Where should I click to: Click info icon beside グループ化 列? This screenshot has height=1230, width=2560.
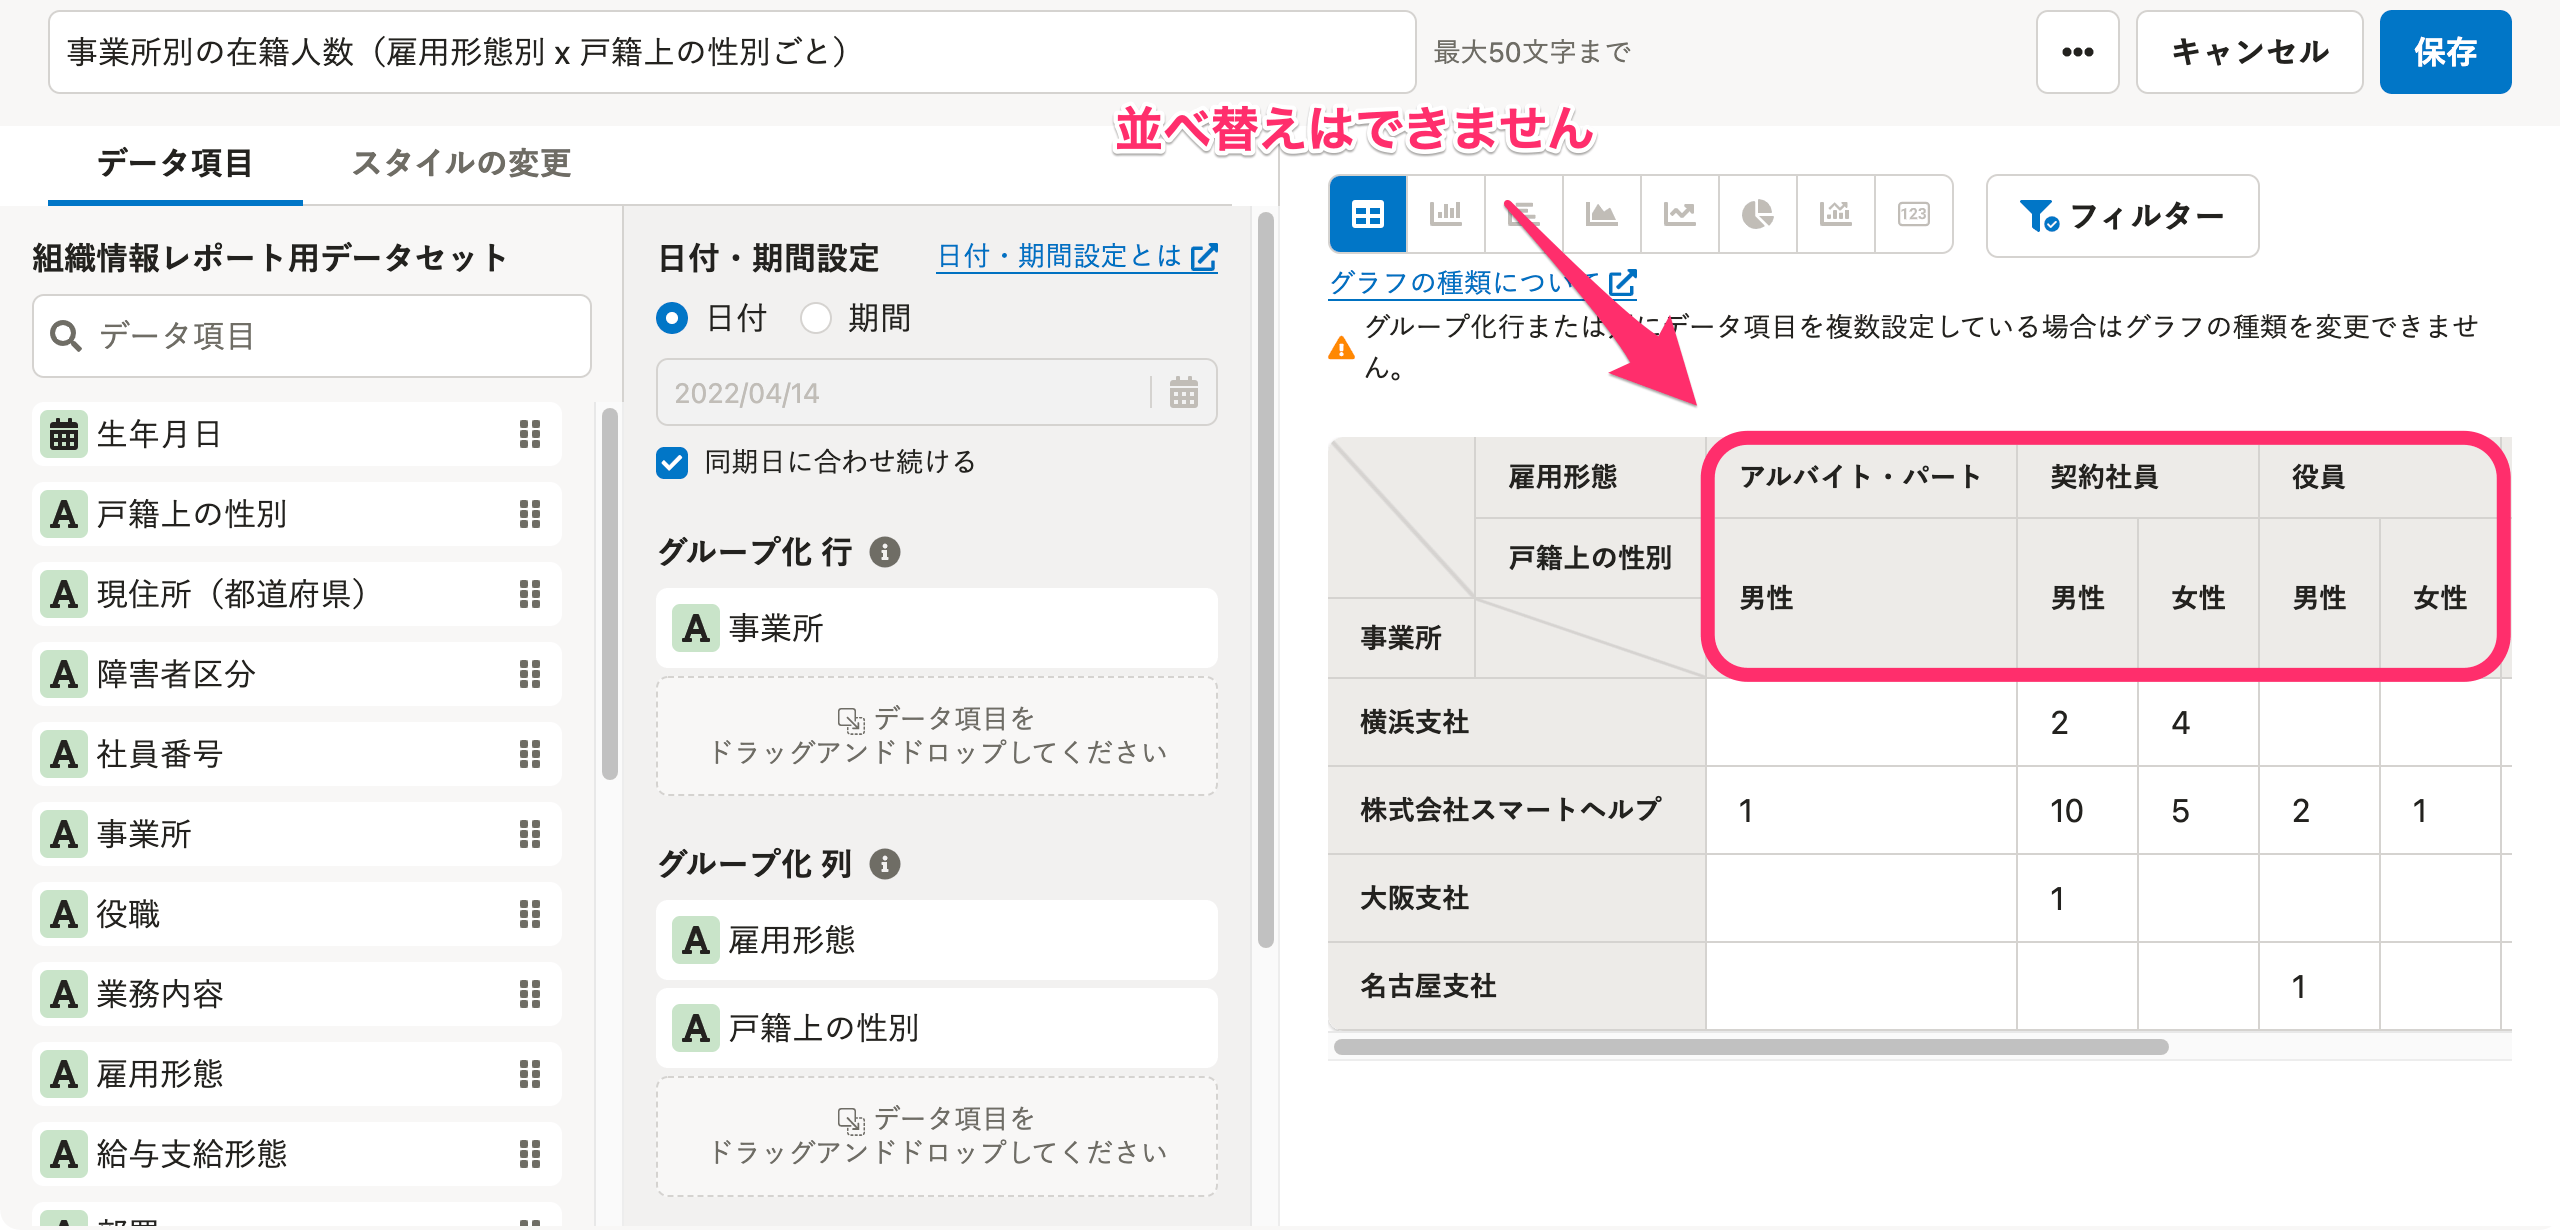885,864
